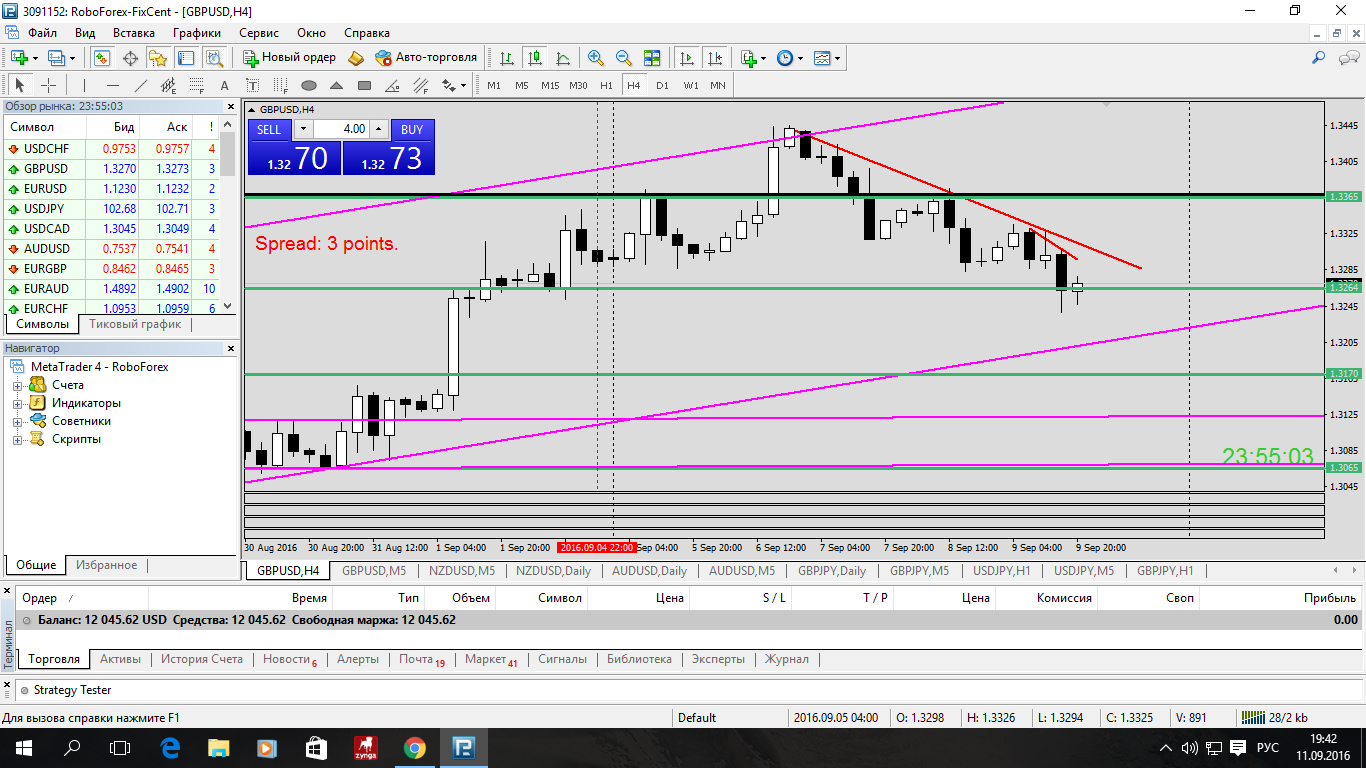Open the Сервис menu
This screenshot has height=768, width=1366.
(259, 33)
